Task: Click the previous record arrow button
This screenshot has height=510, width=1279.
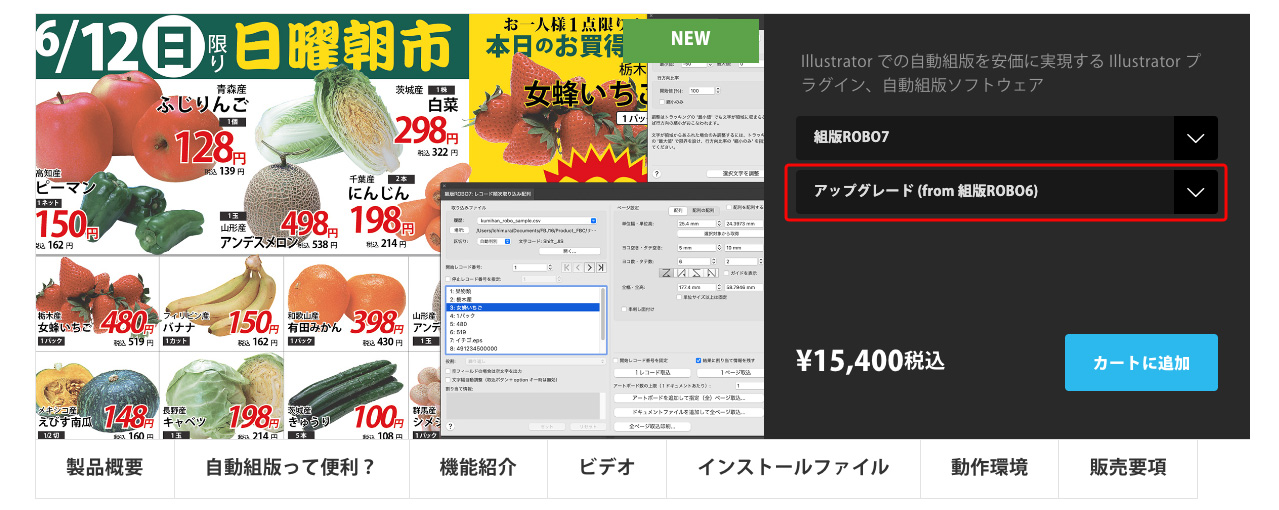Action: point(576,268)
